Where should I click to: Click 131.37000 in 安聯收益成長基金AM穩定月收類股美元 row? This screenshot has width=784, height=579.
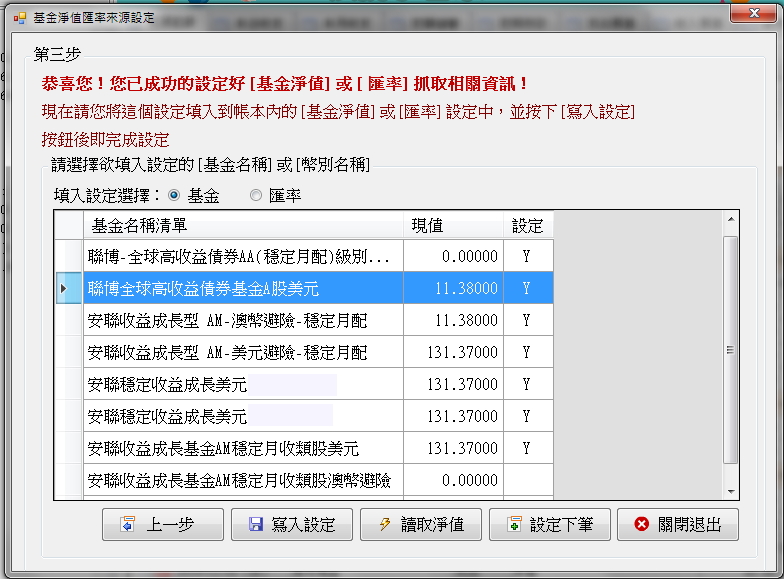pyautogui.click(x=453, y=448)
